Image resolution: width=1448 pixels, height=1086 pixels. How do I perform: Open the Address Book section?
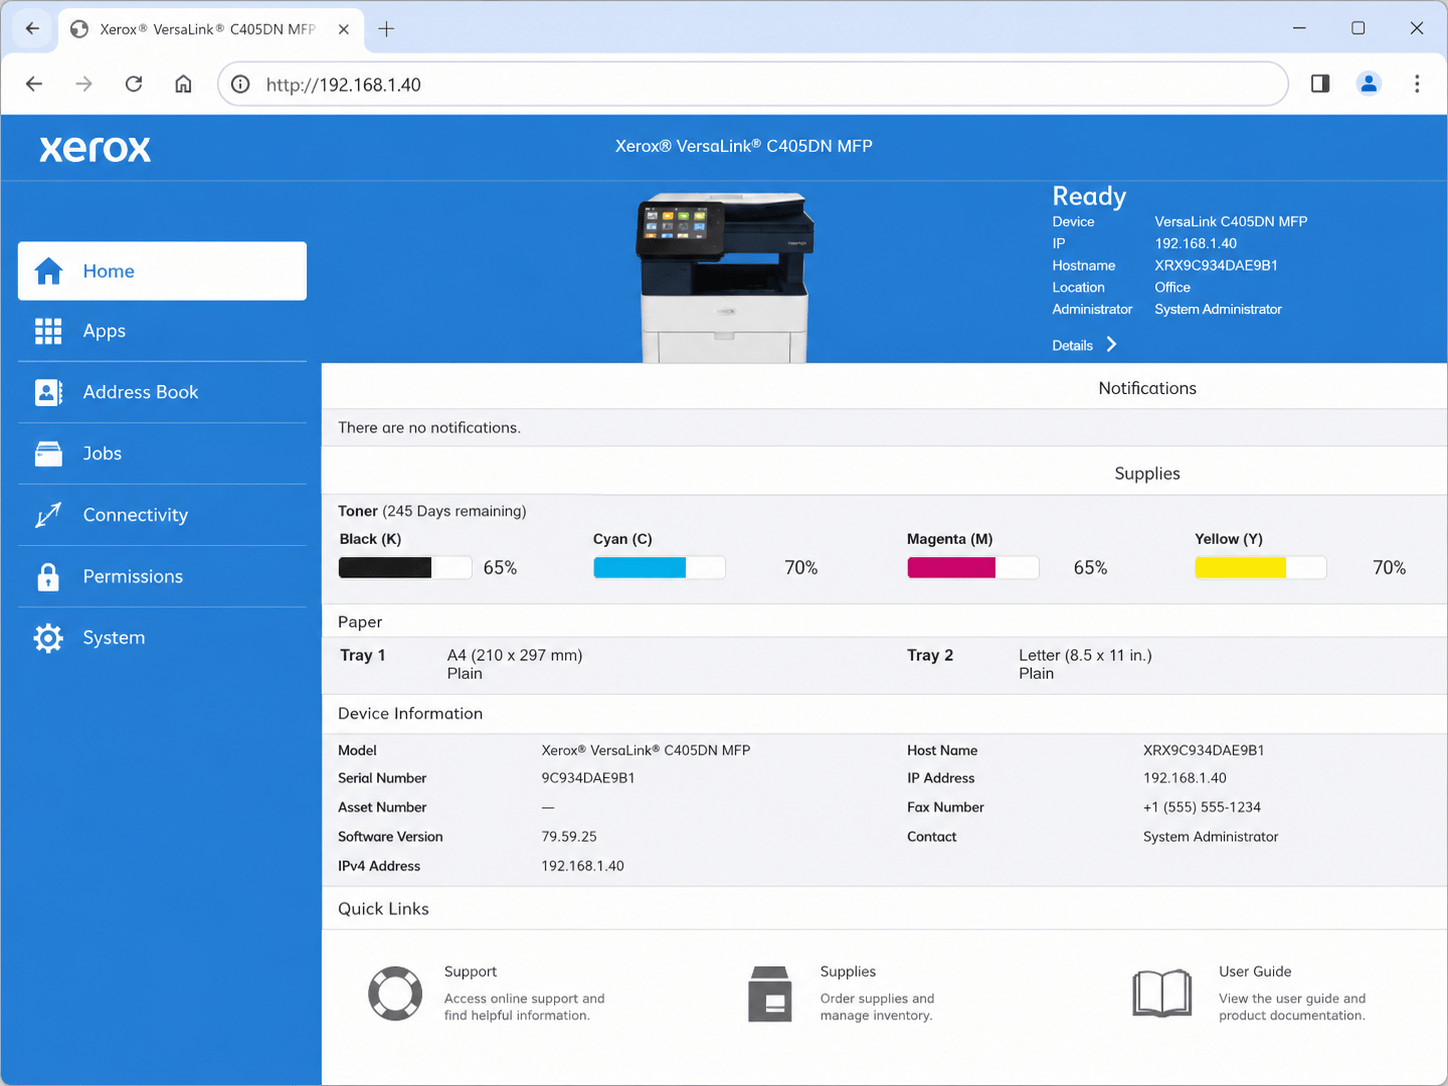click(x=162, y=392)
